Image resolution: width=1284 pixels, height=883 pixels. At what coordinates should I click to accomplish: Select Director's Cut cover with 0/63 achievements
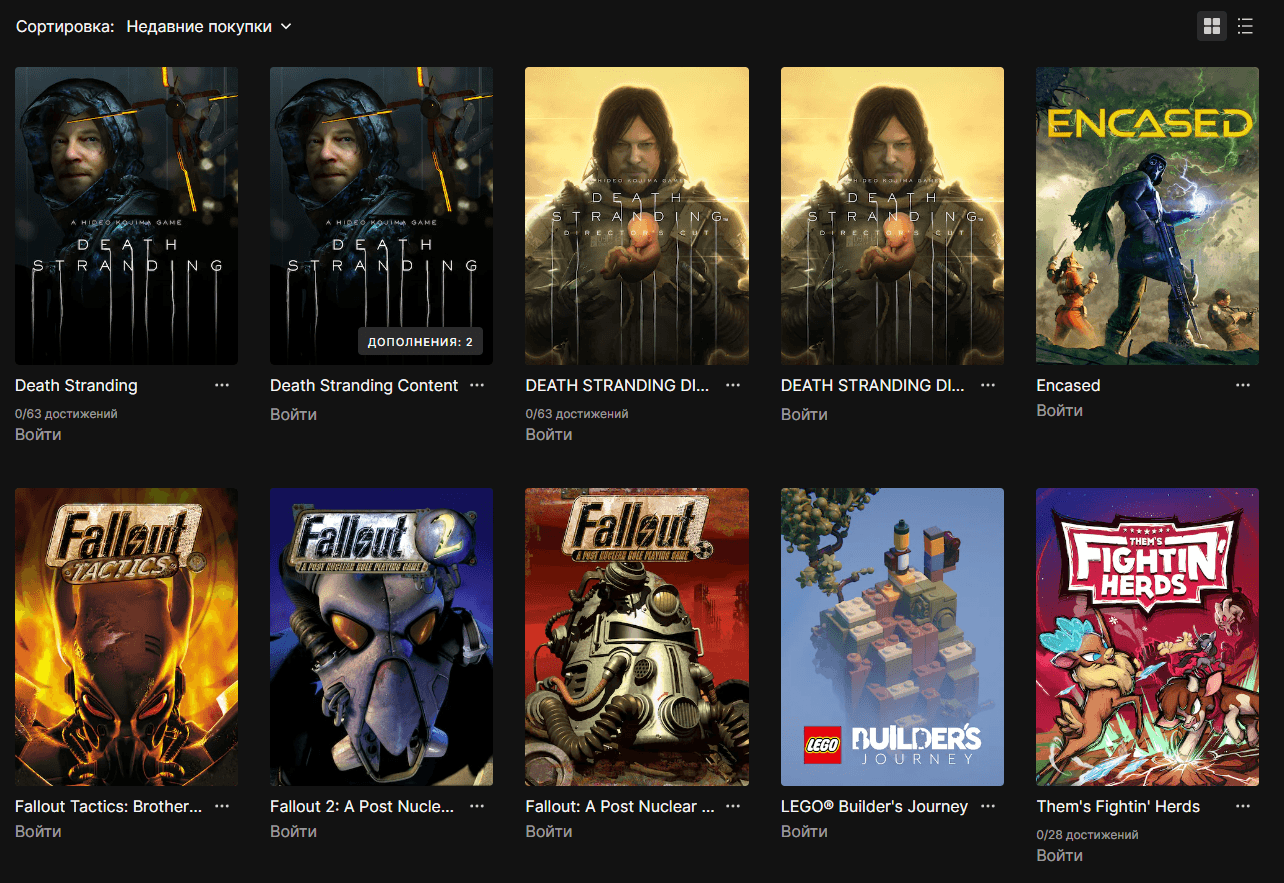click(637, 216)
